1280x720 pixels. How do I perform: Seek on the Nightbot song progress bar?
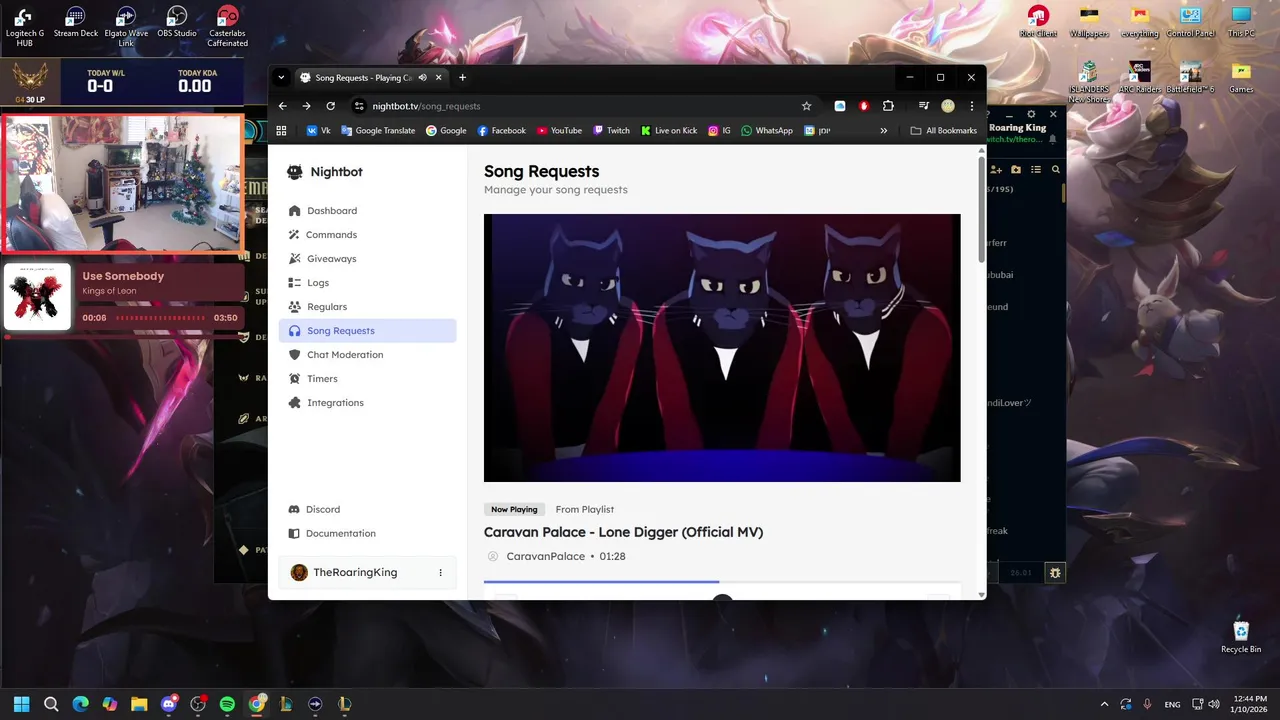(x=722, y=581)
